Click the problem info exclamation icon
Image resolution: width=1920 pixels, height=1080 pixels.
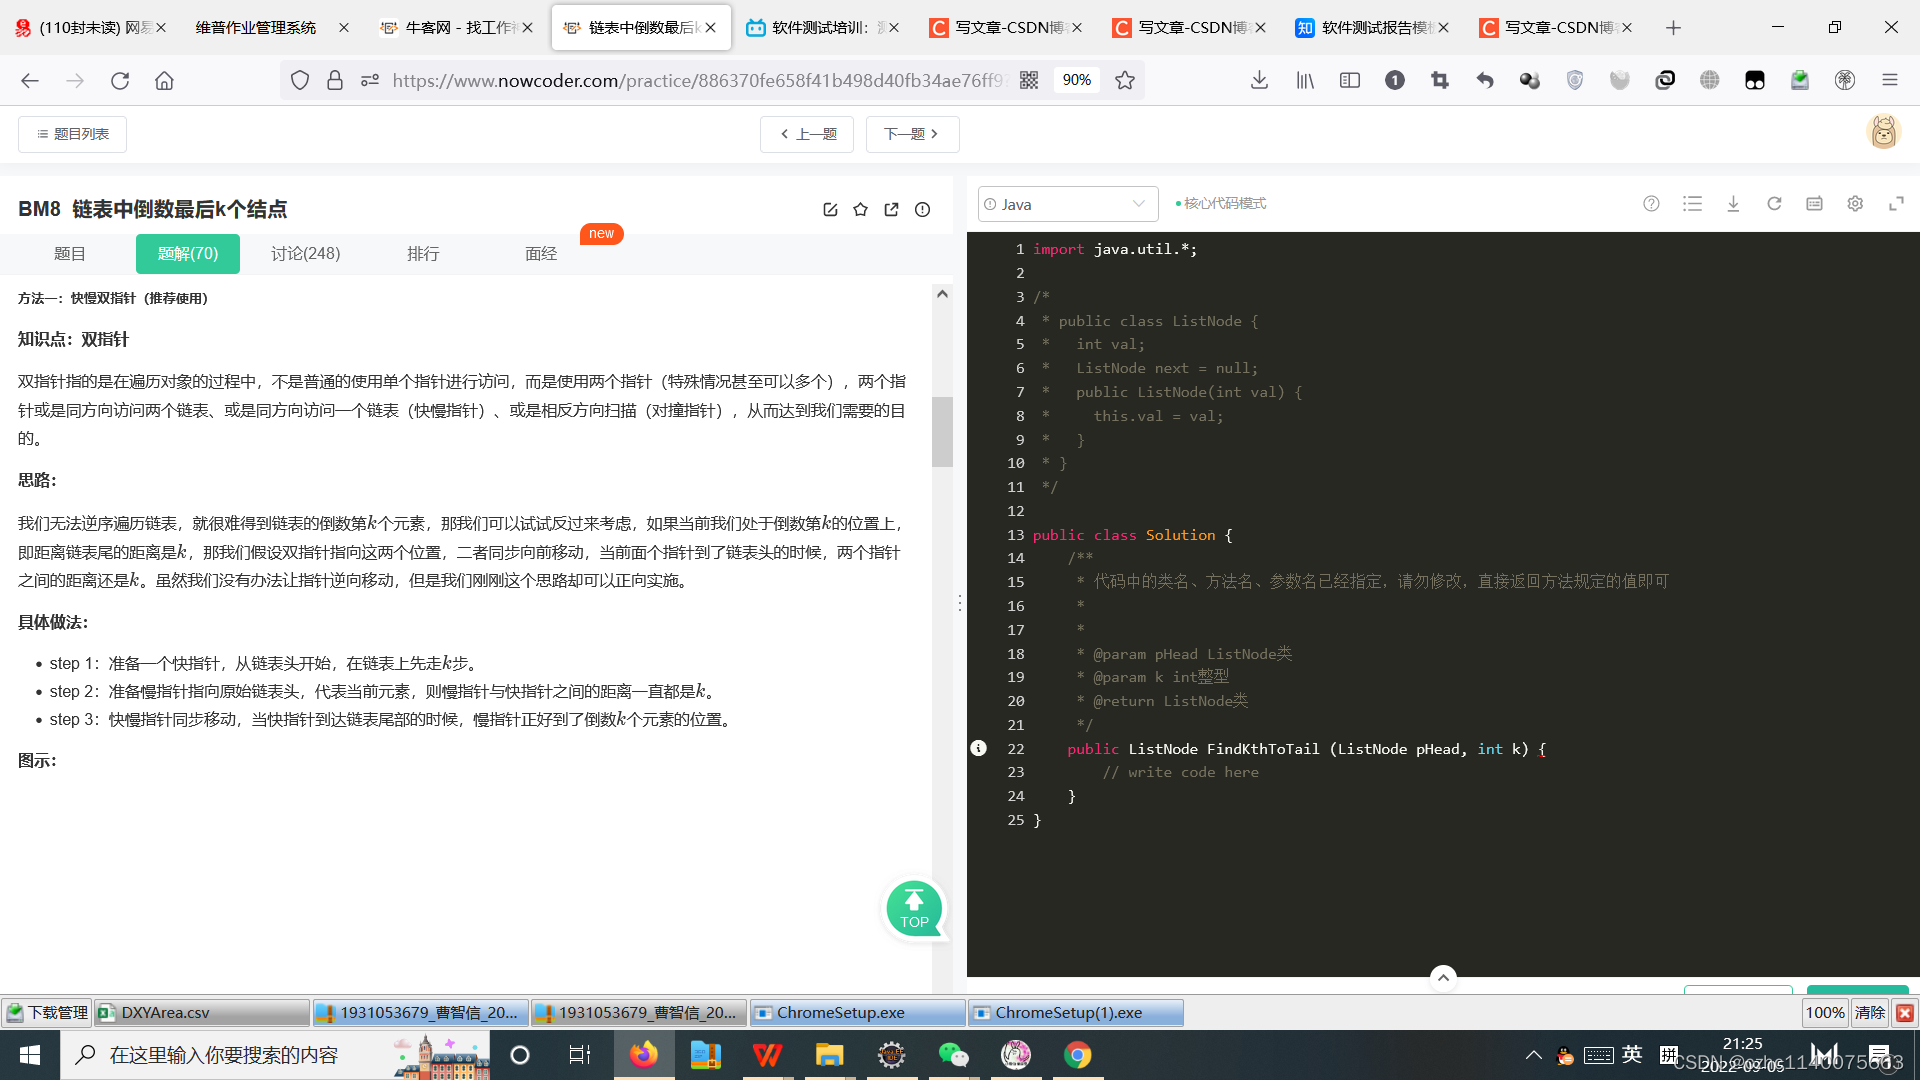pos(922,209)
